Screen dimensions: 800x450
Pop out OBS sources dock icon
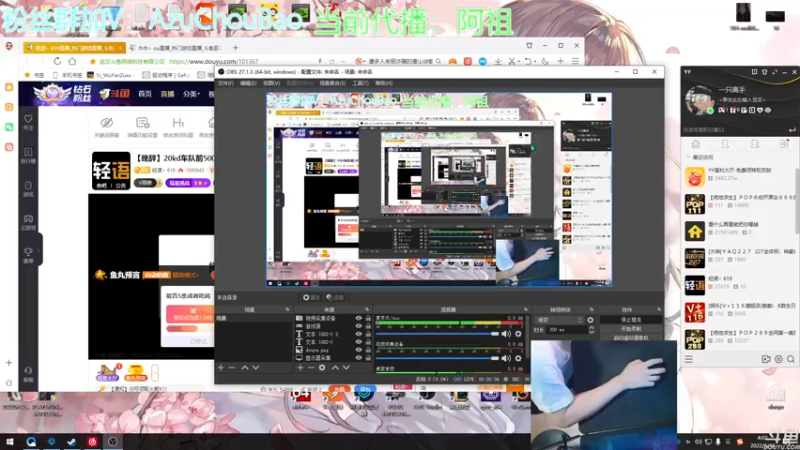click(x=367, y=310)
